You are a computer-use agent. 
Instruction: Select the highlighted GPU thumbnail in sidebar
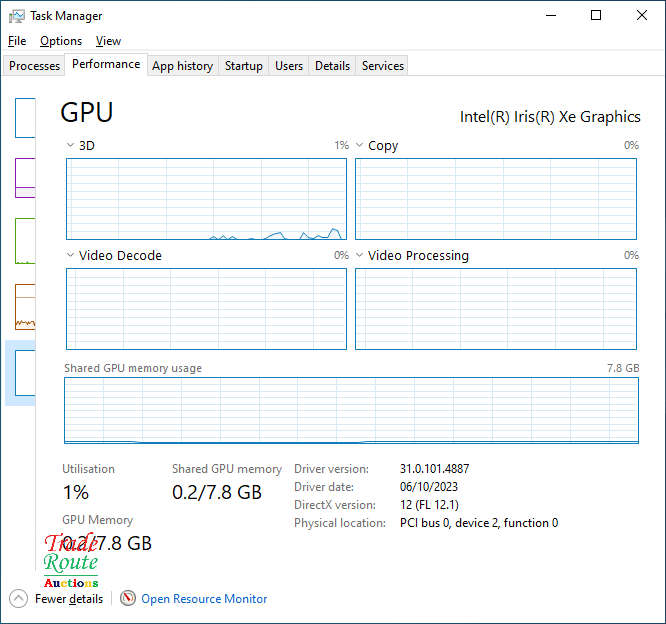(25, 372)
